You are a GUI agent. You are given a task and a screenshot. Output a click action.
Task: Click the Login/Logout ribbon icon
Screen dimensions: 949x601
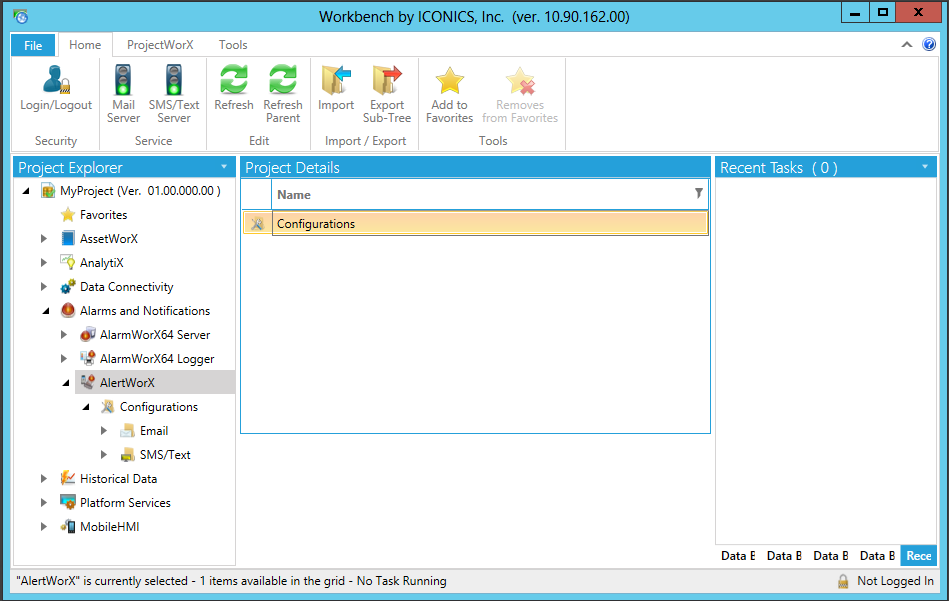coord(56,82)
